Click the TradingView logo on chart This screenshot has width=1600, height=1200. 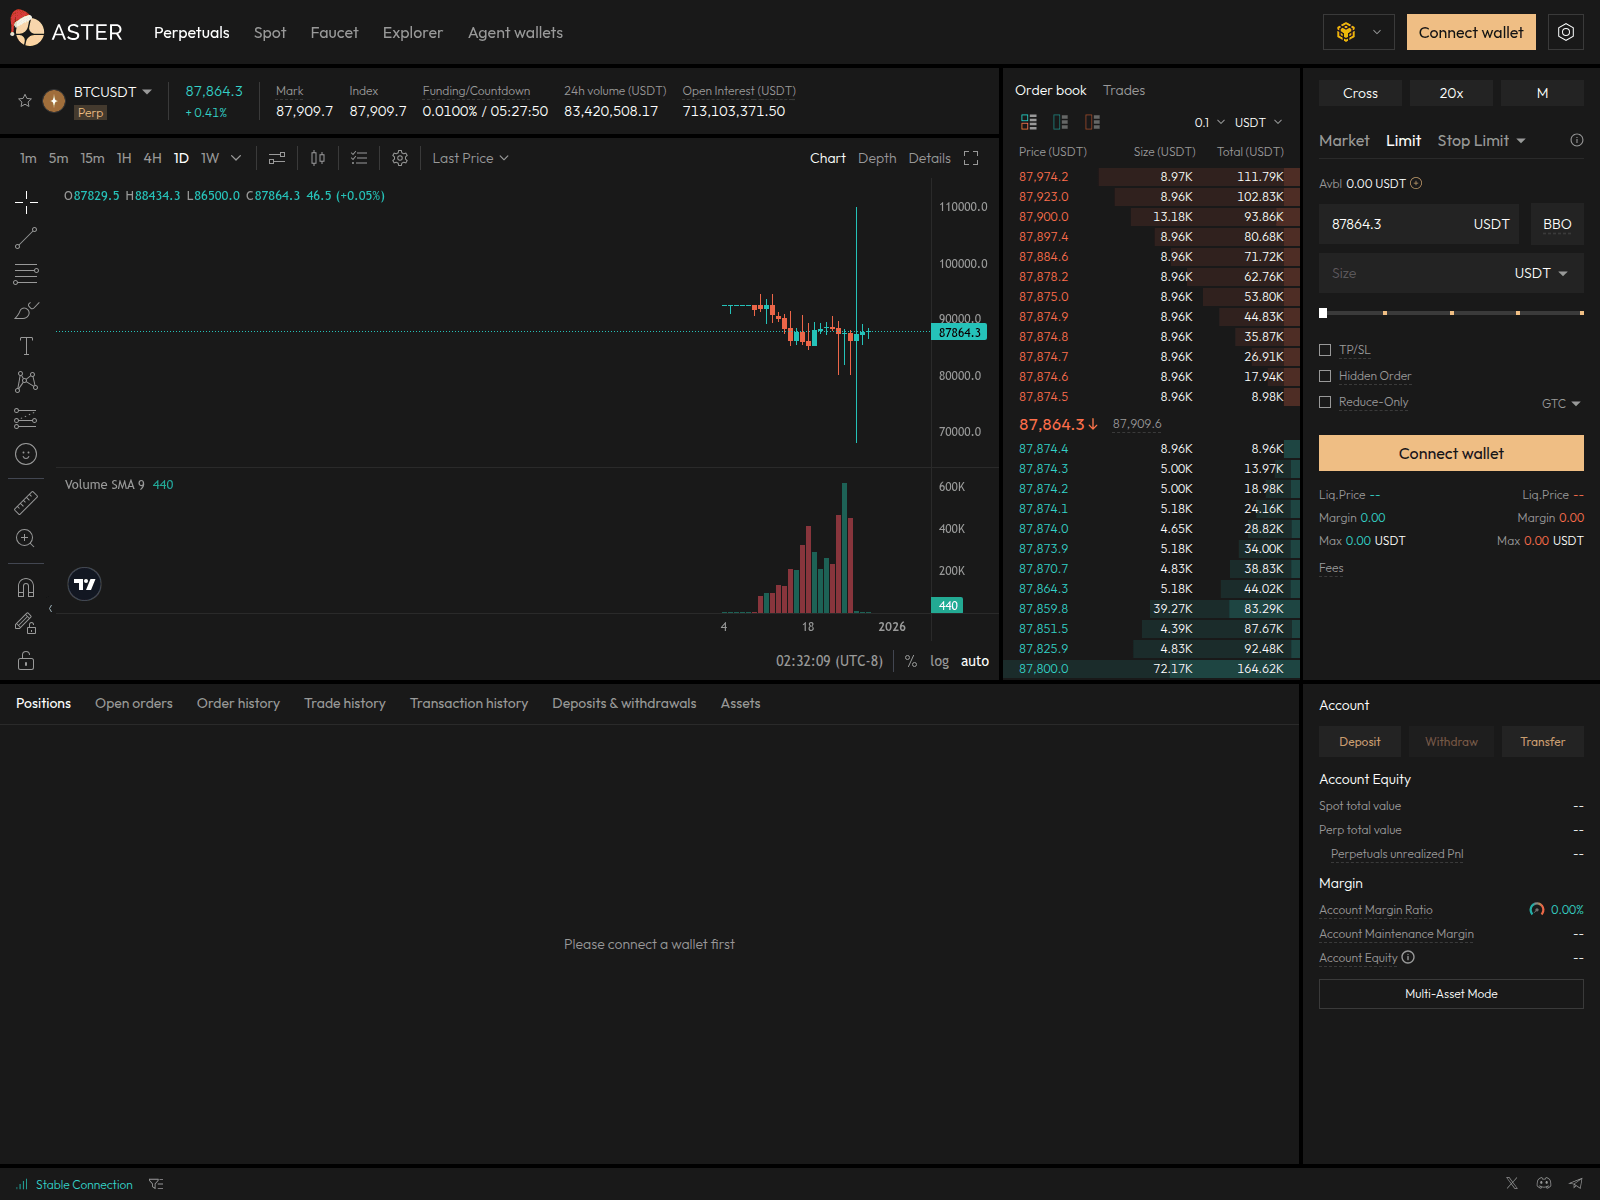(85, 585)
